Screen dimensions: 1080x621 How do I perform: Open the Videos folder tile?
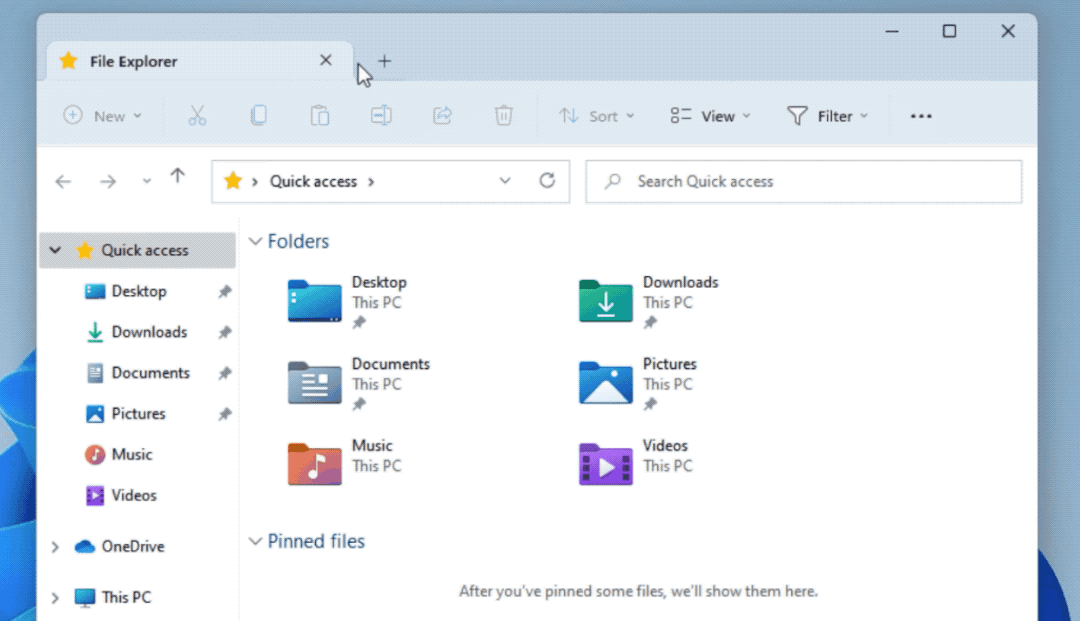tap(636, 464)
